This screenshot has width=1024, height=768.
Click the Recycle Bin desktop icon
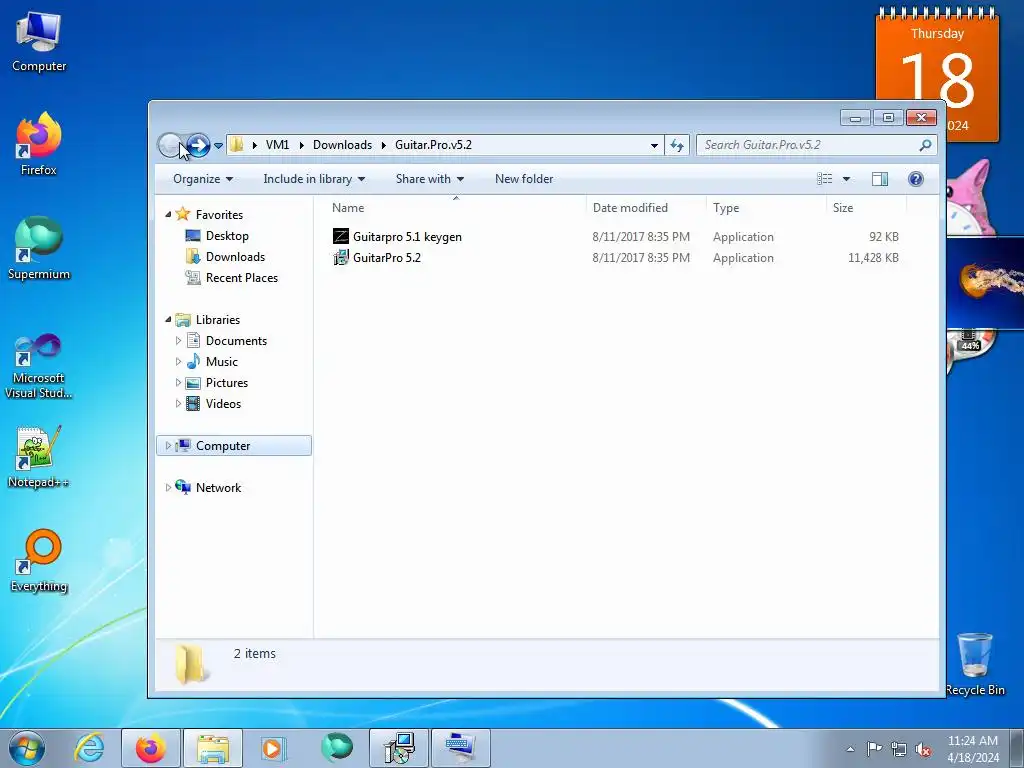(975, 664)
